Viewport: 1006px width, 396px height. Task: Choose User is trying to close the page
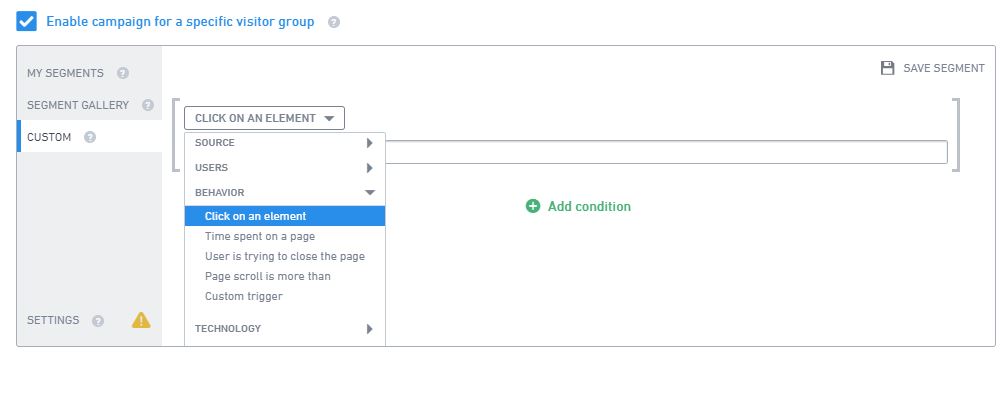tap(285, 256)
